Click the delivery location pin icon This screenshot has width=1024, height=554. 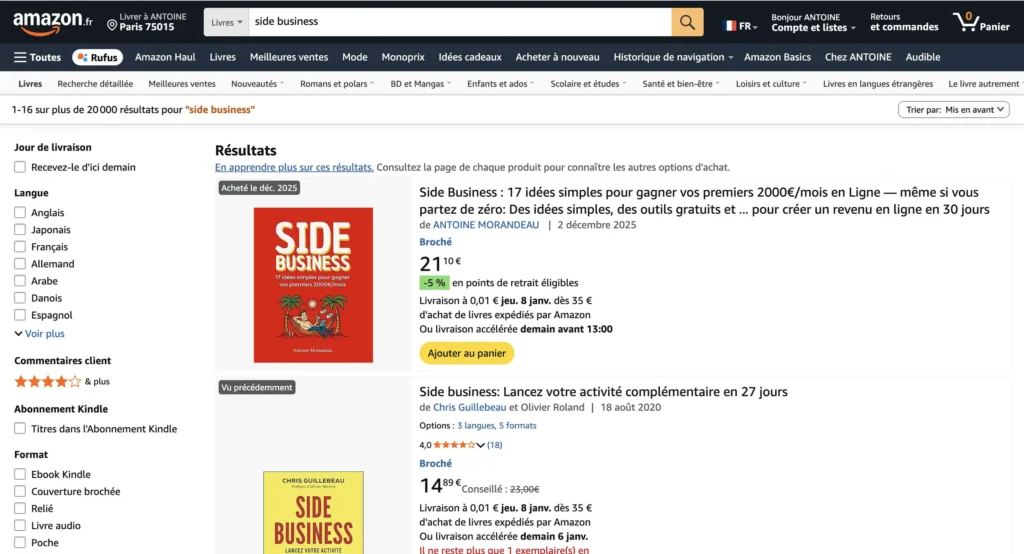click(112, 25)
